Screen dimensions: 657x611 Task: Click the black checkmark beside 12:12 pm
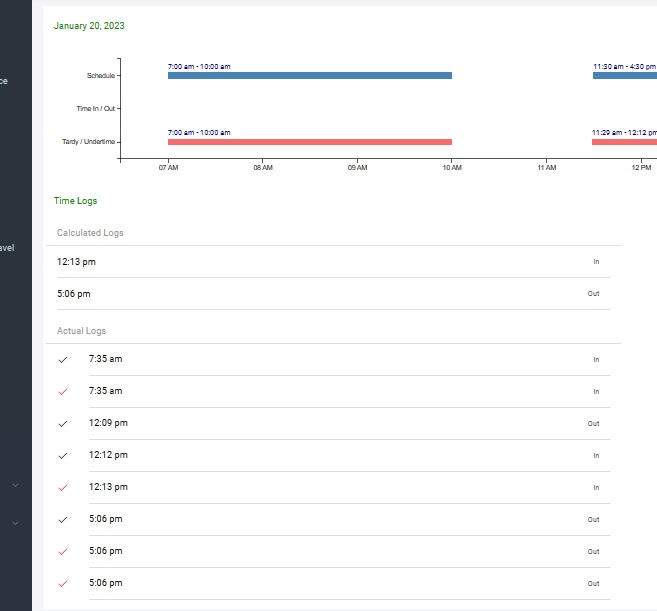[63, 455]
